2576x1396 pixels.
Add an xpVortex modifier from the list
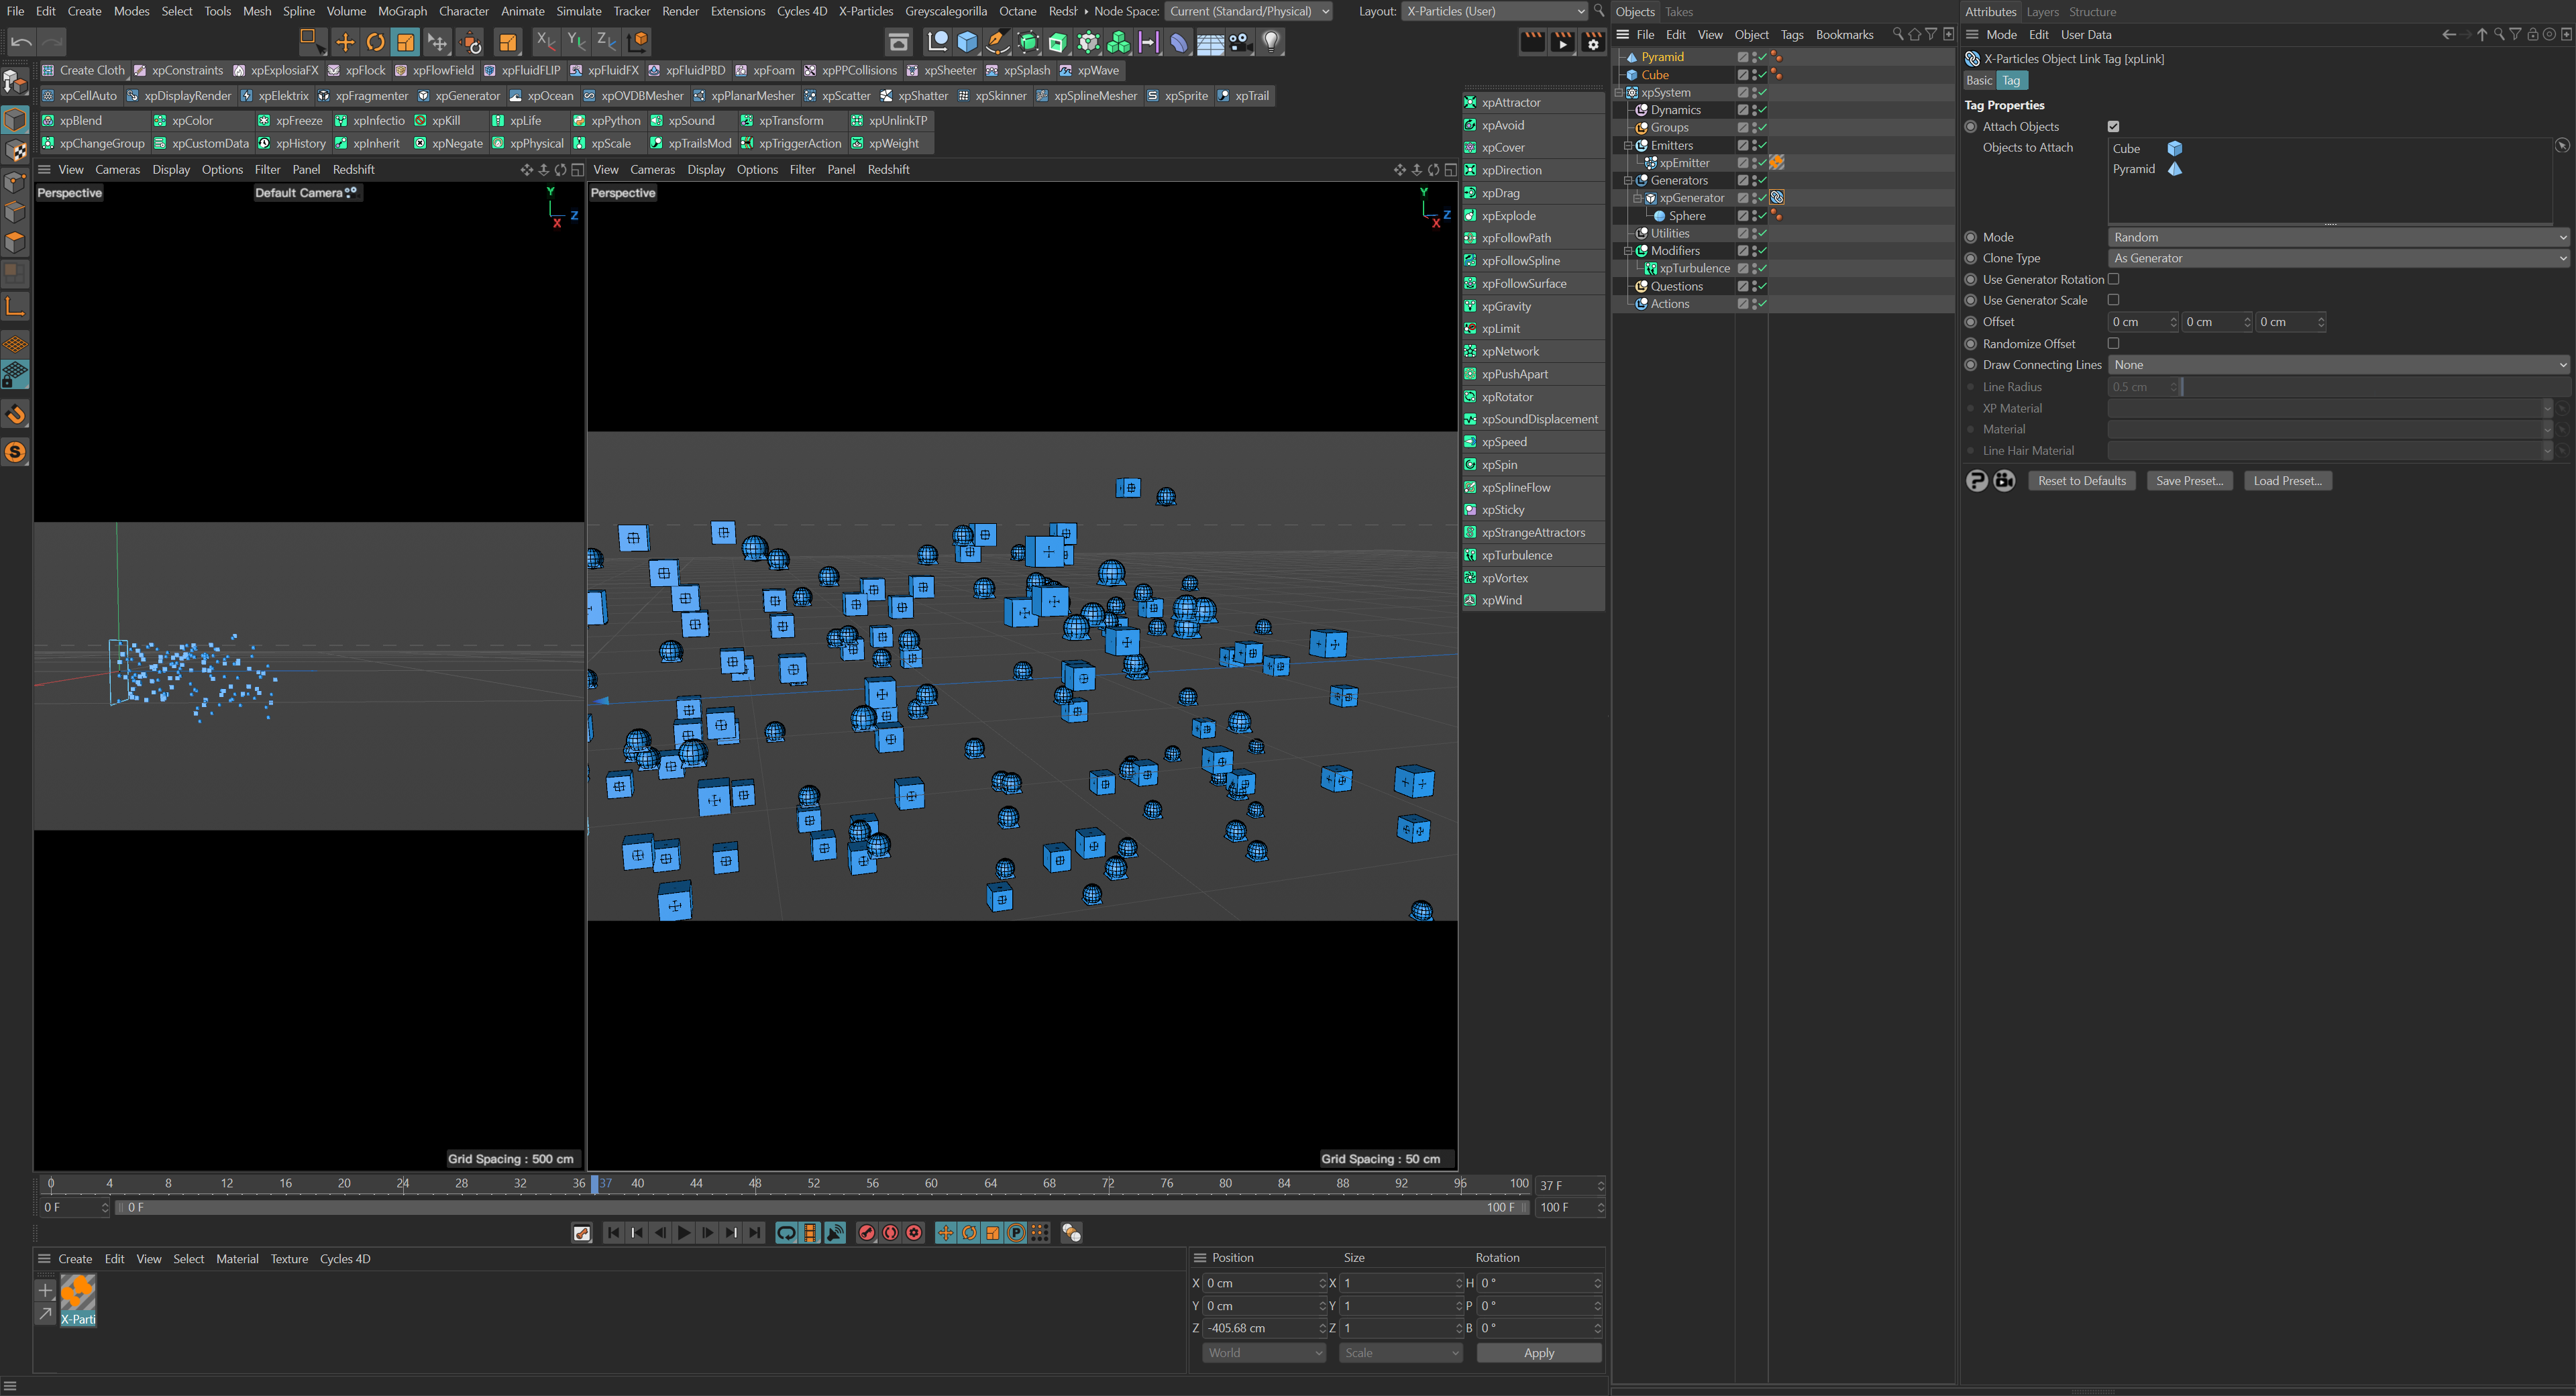tap(1532, 578)
